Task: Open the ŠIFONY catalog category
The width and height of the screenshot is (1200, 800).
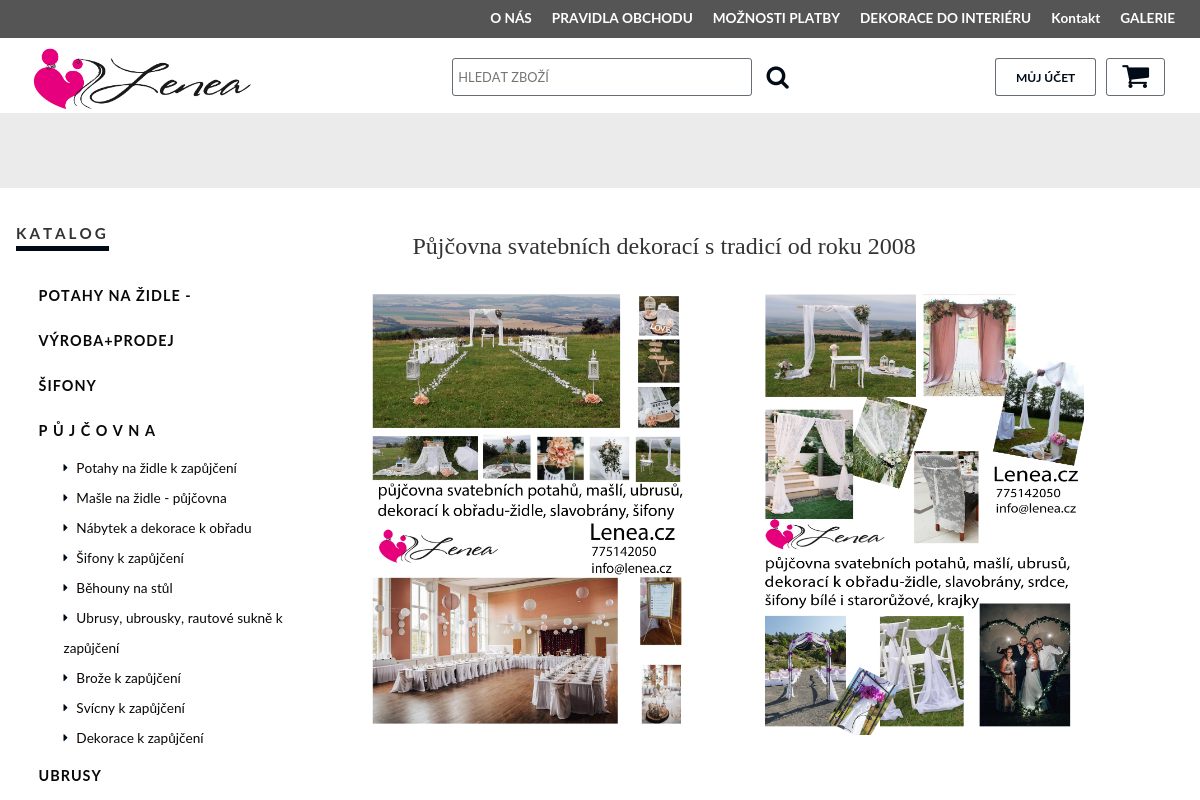Action: point(67,386)
